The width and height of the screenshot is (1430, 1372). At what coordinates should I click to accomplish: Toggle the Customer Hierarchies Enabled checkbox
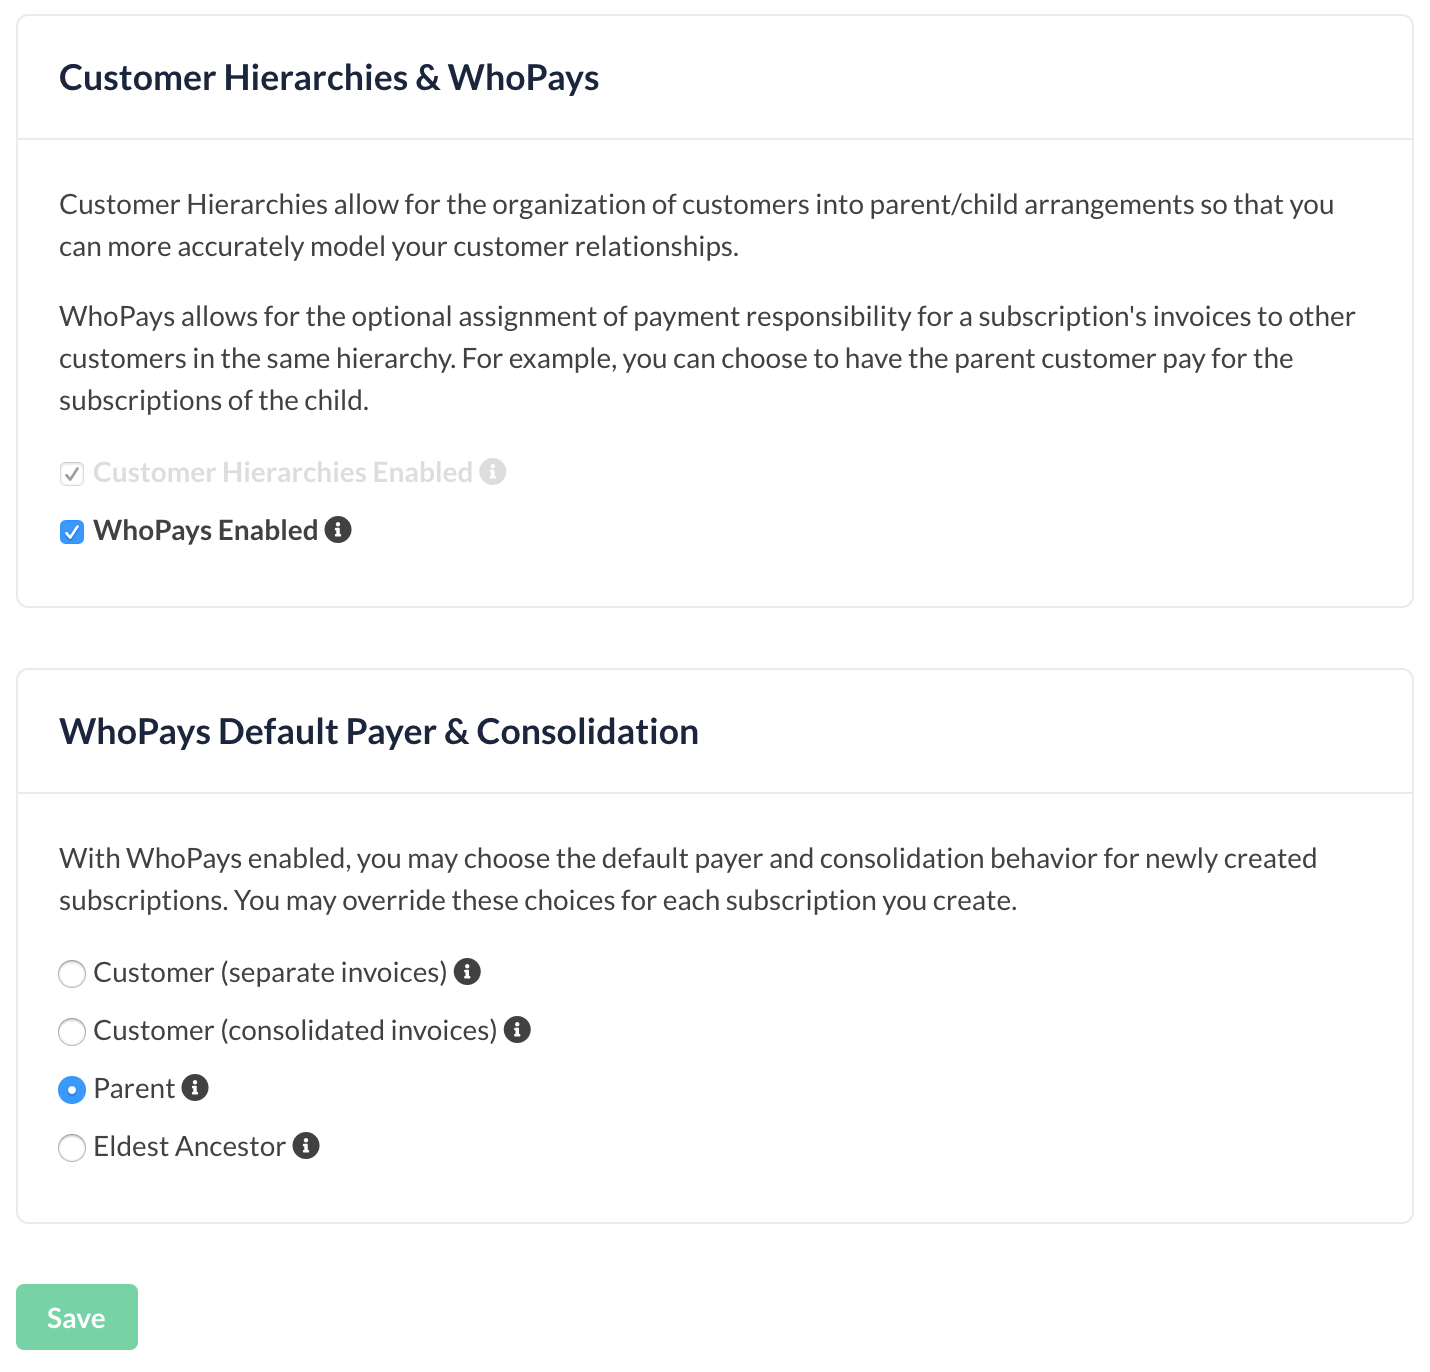[x=72, y=473]
